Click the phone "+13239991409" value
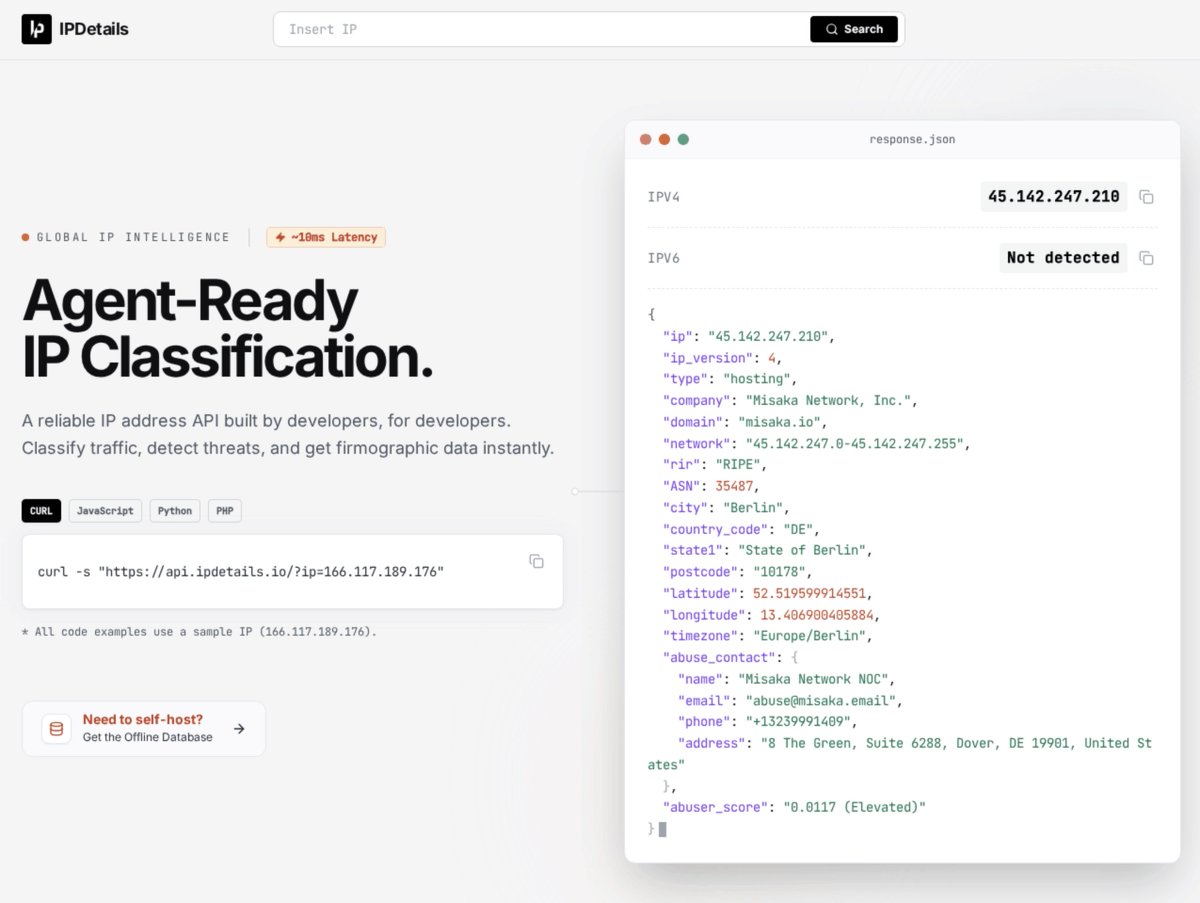Screen dimensions: 1200x903 (x=799, y=722)
